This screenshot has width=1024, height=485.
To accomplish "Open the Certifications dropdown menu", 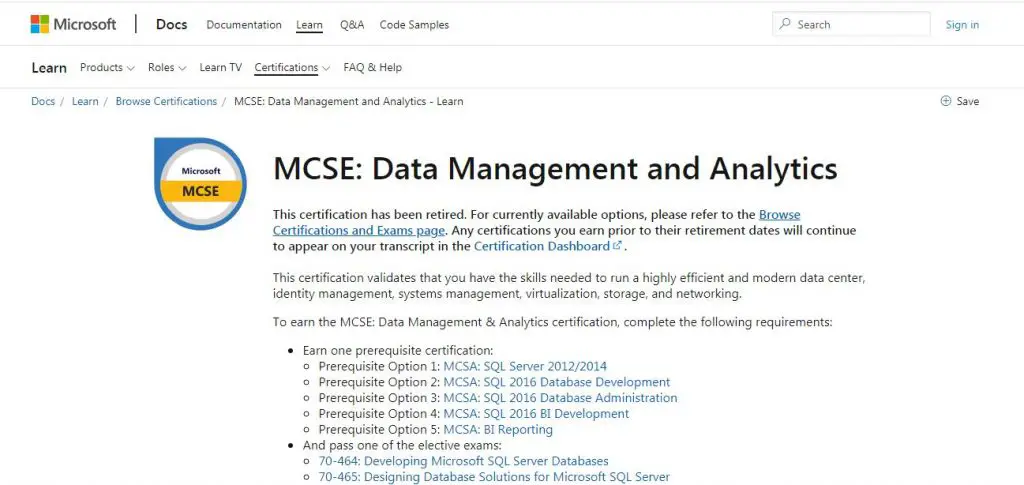I will [x=292, y=67].
